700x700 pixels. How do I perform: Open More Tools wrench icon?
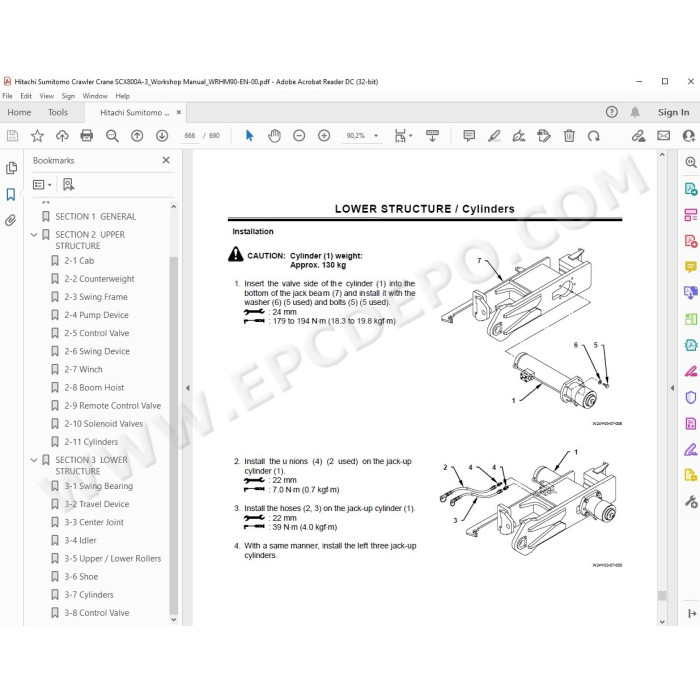(x=691, y=502)
